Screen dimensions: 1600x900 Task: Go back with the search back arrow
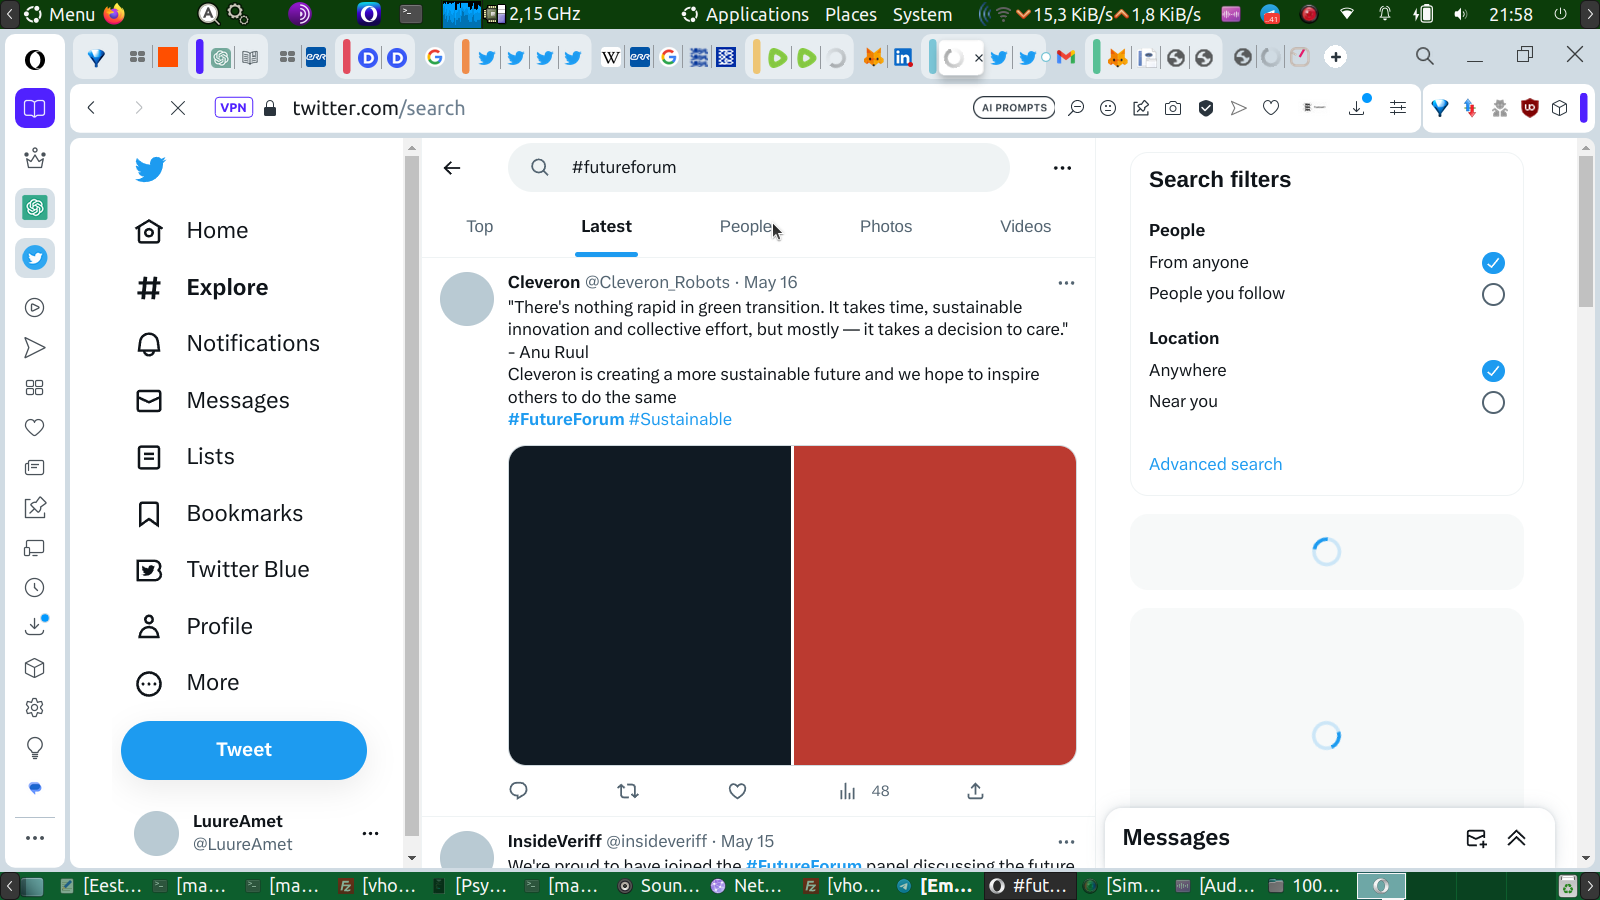[452, 168]
